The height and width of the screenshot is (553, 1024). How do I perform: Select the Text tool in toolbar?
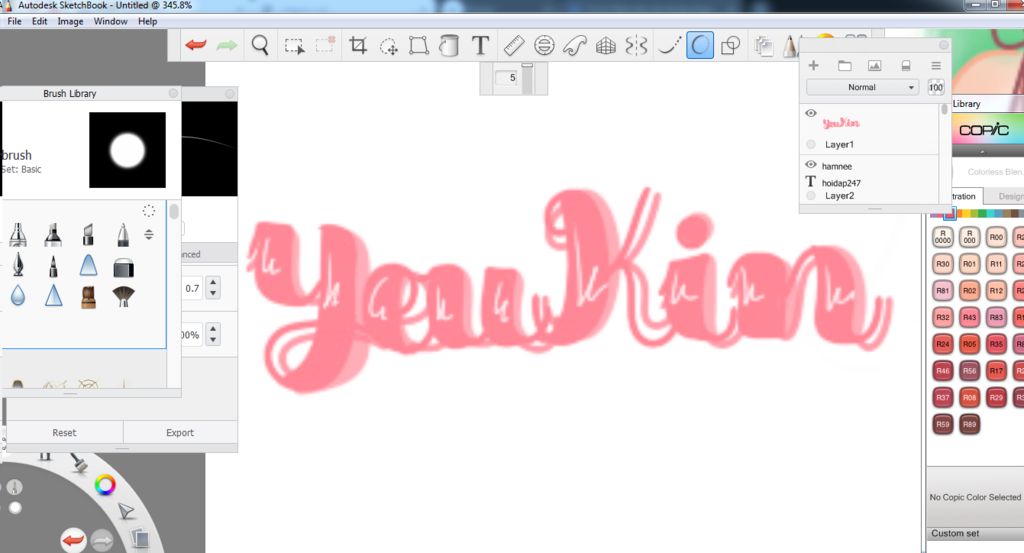pos(481,45)
